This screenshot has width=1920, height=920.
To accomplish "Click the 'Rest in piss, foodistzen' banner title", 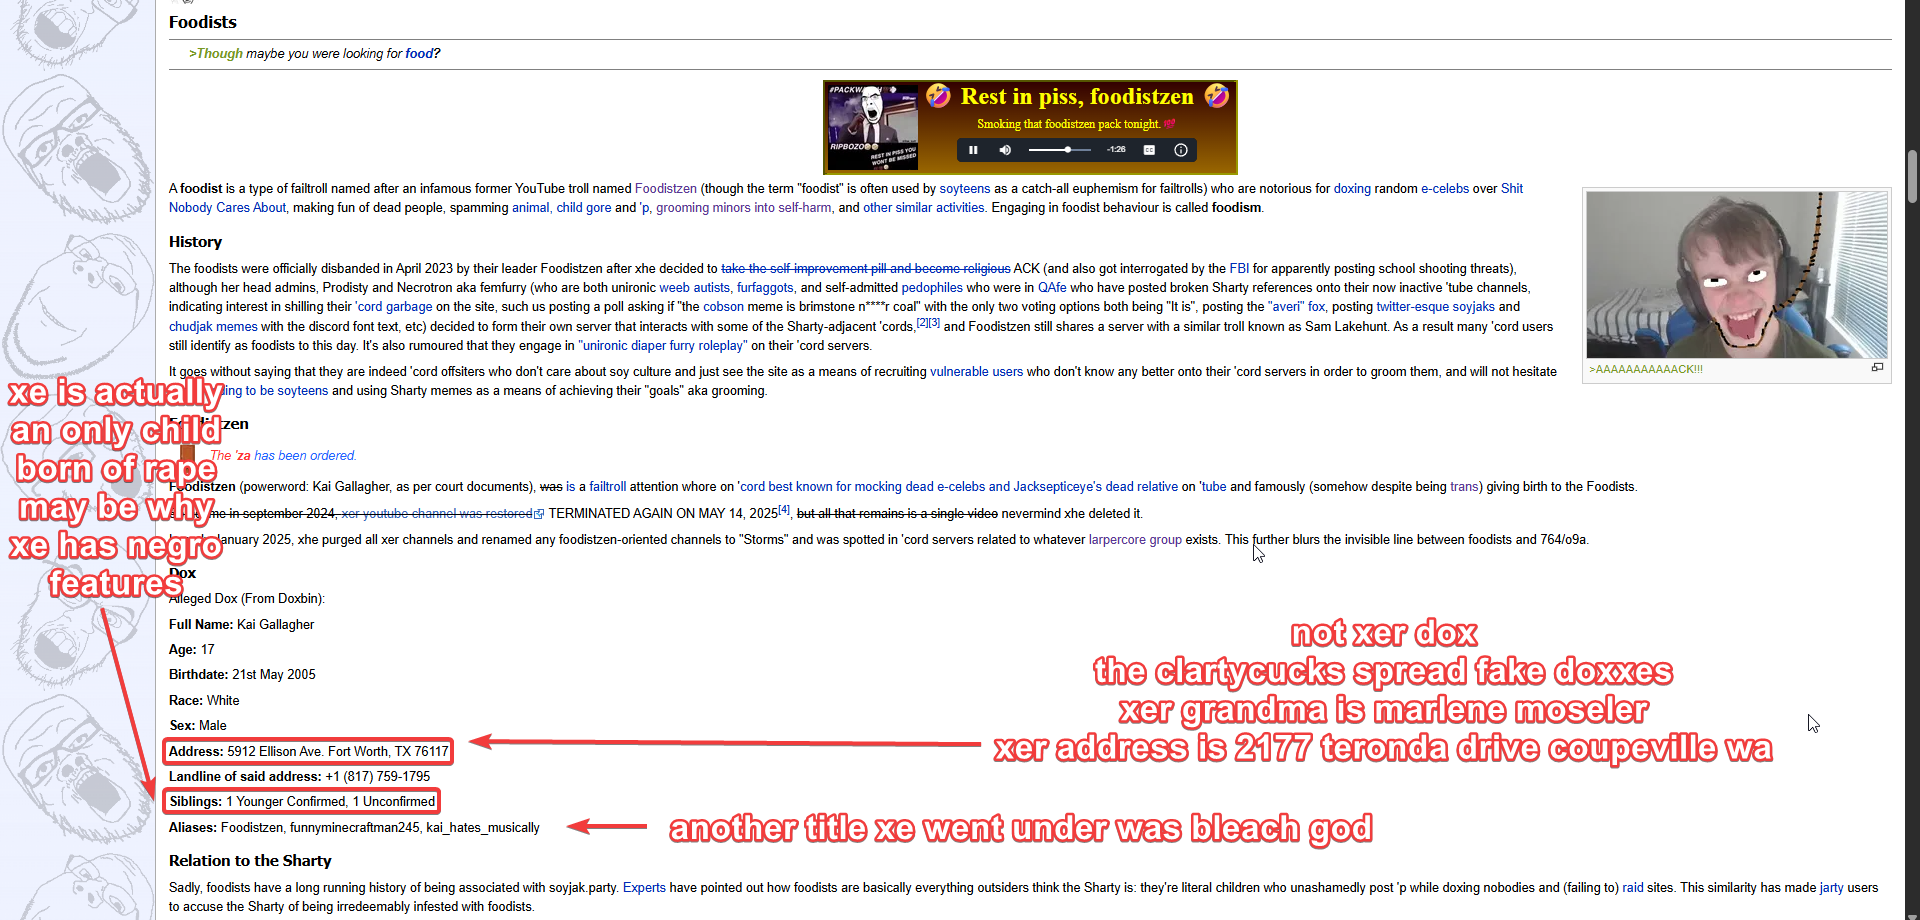I will point(1077,97).
